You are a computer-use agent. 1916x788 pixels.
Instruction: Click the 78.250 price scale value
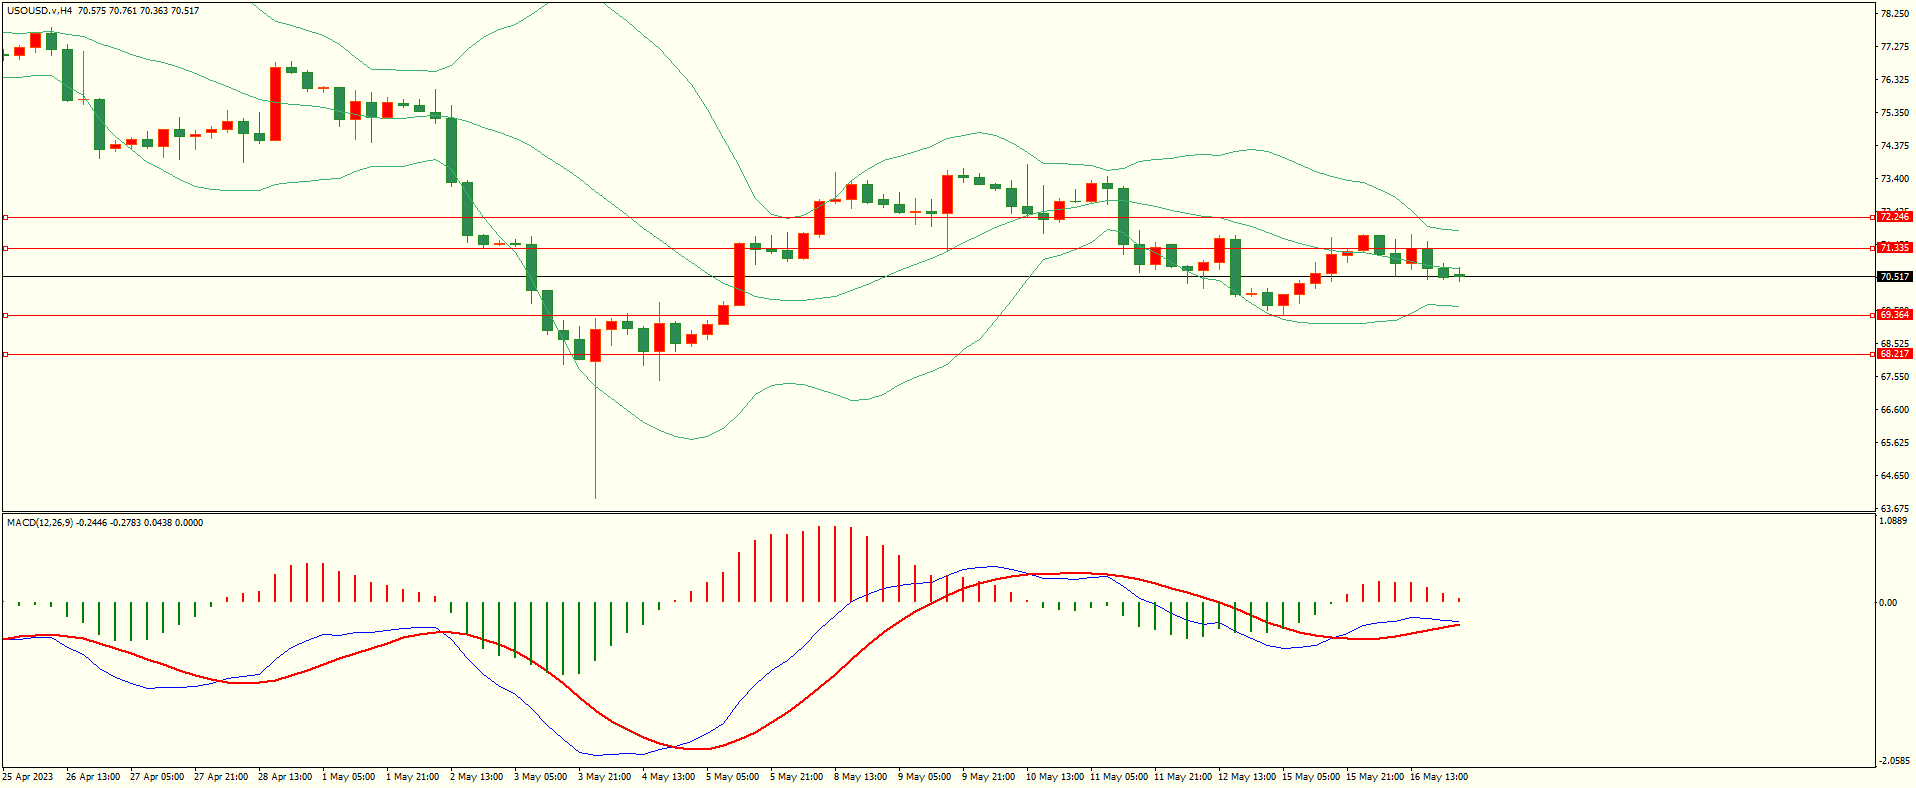coord(1894,14)
